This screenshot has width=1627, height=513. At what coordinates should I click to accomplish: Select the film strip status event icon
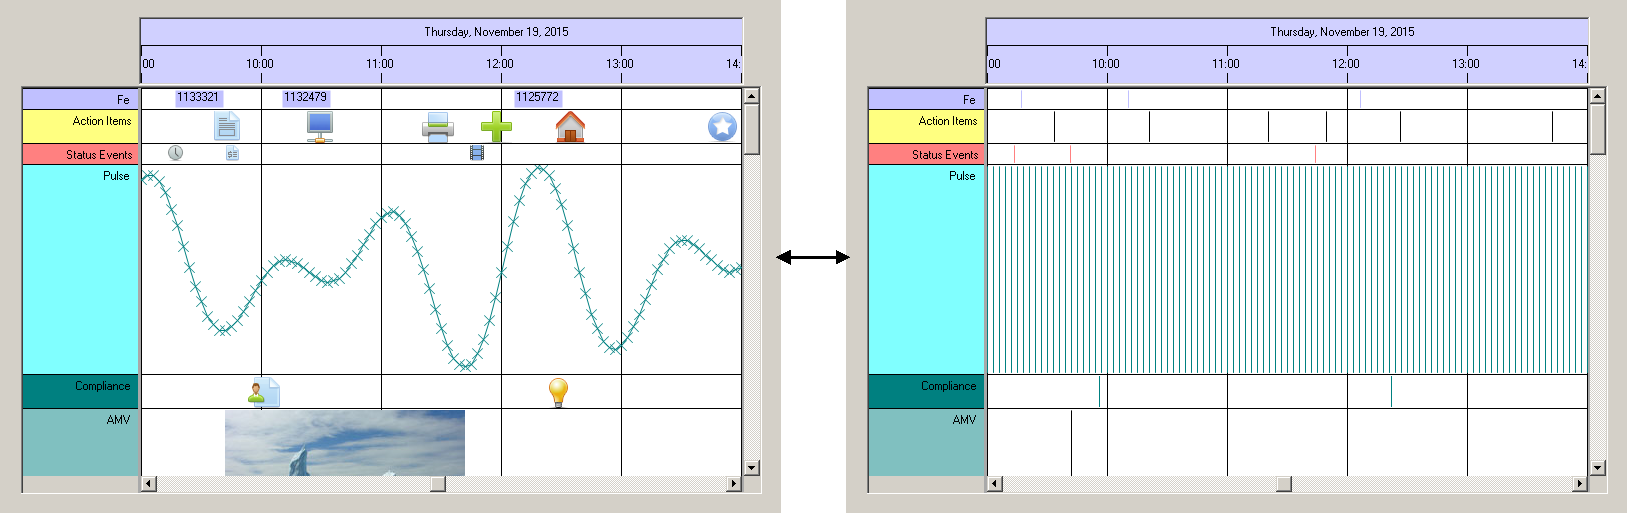pyautogui.click(x=477, y=153)
